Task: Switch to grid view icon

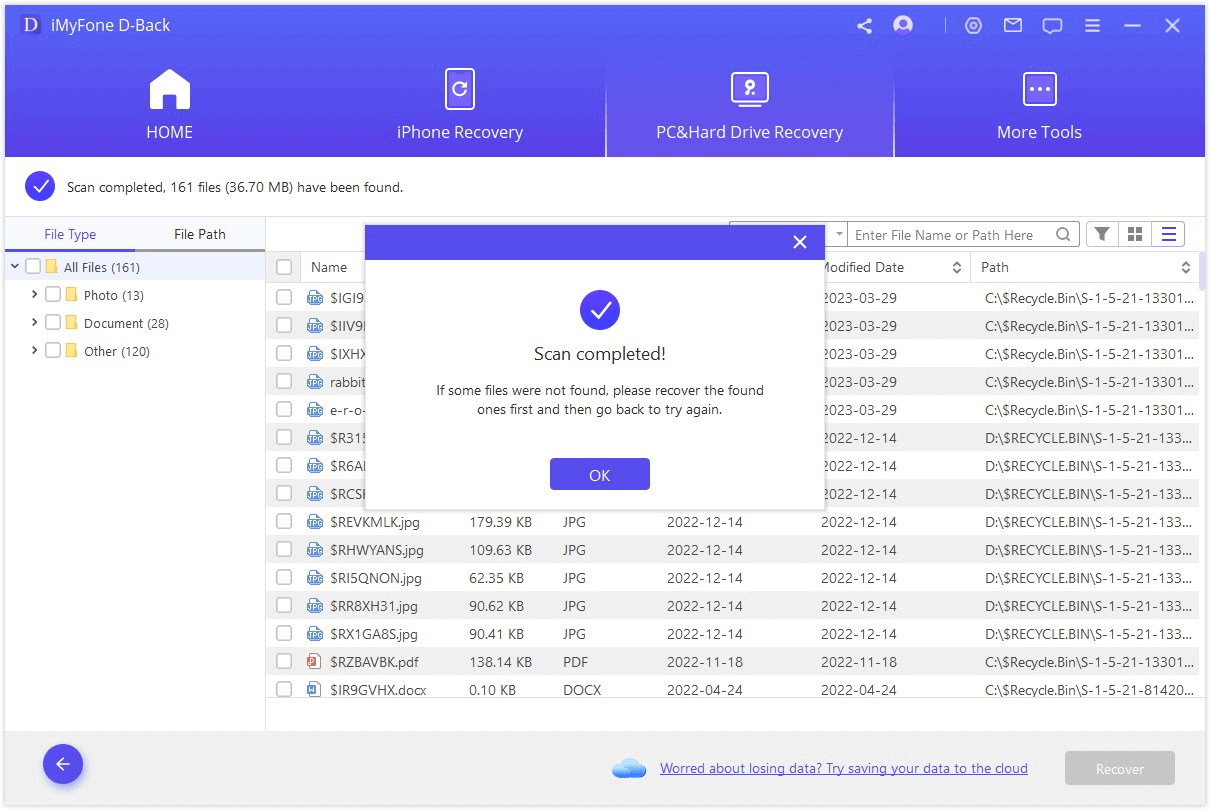Action: coord(1135,234)
